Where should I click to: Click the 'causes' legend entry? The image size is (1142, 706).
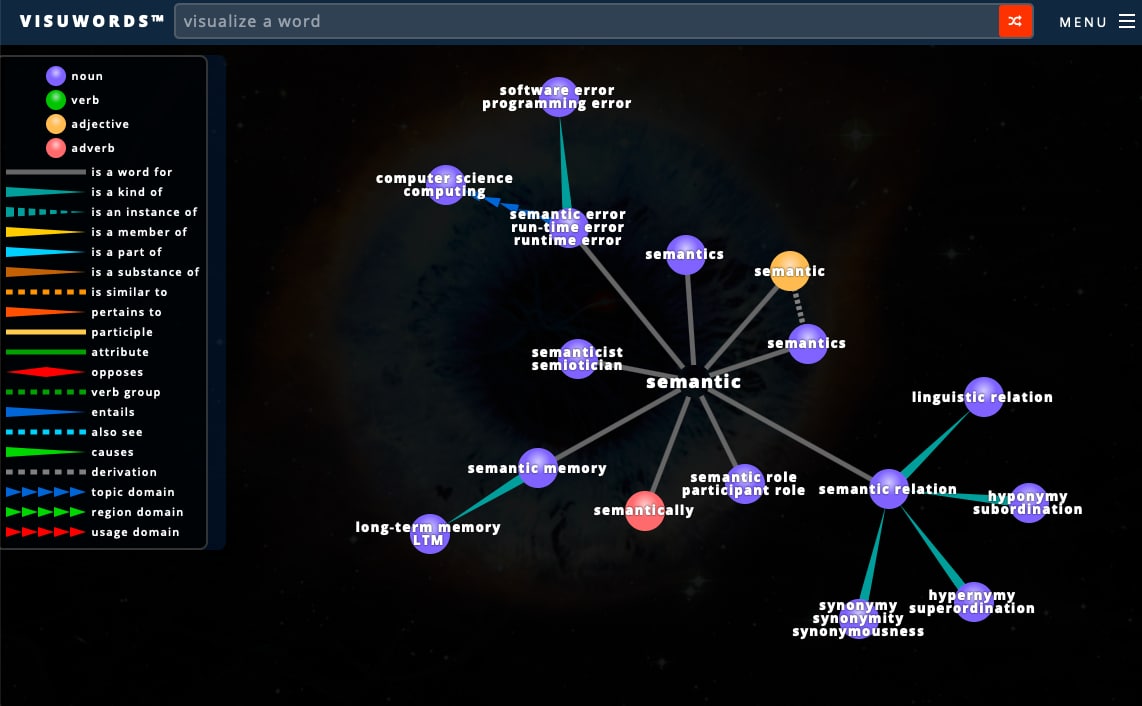(x=69, y=452)
